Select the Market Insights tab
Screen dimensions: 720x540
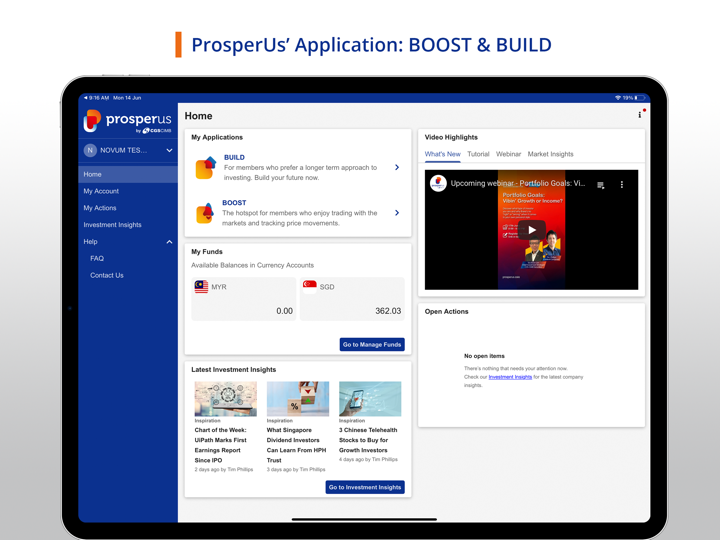pyautogui.click(x=550, y=154)
